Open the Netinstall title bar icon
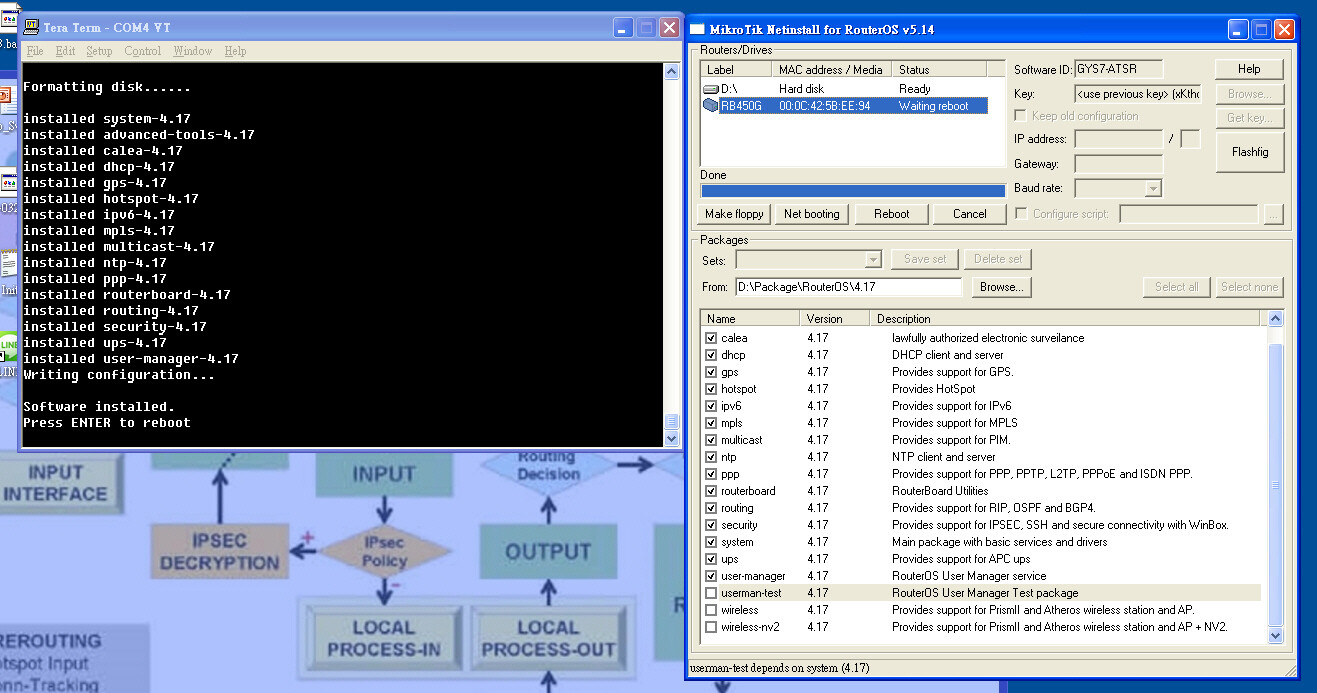The image size is (1317, 693). click(x=698, y=29)
